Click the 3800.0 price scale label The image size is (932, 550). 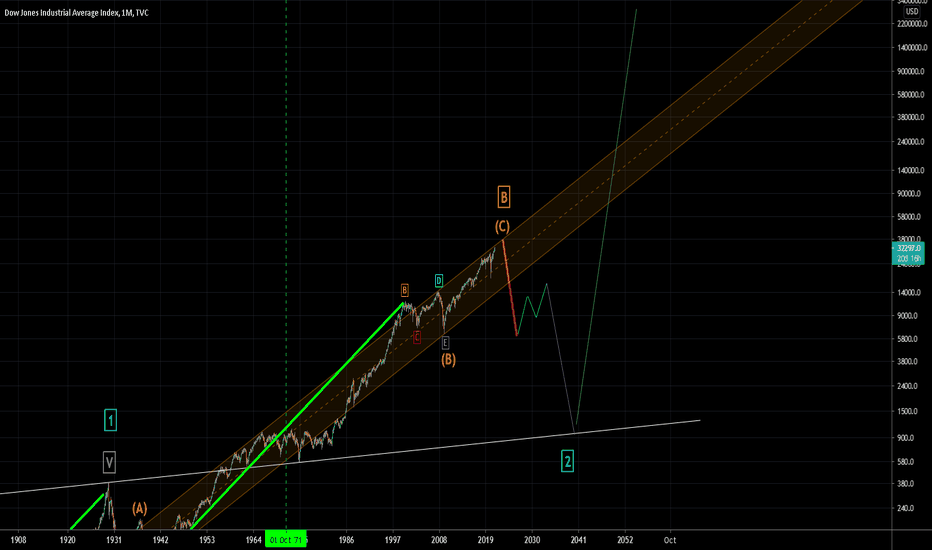coord(909,362)
